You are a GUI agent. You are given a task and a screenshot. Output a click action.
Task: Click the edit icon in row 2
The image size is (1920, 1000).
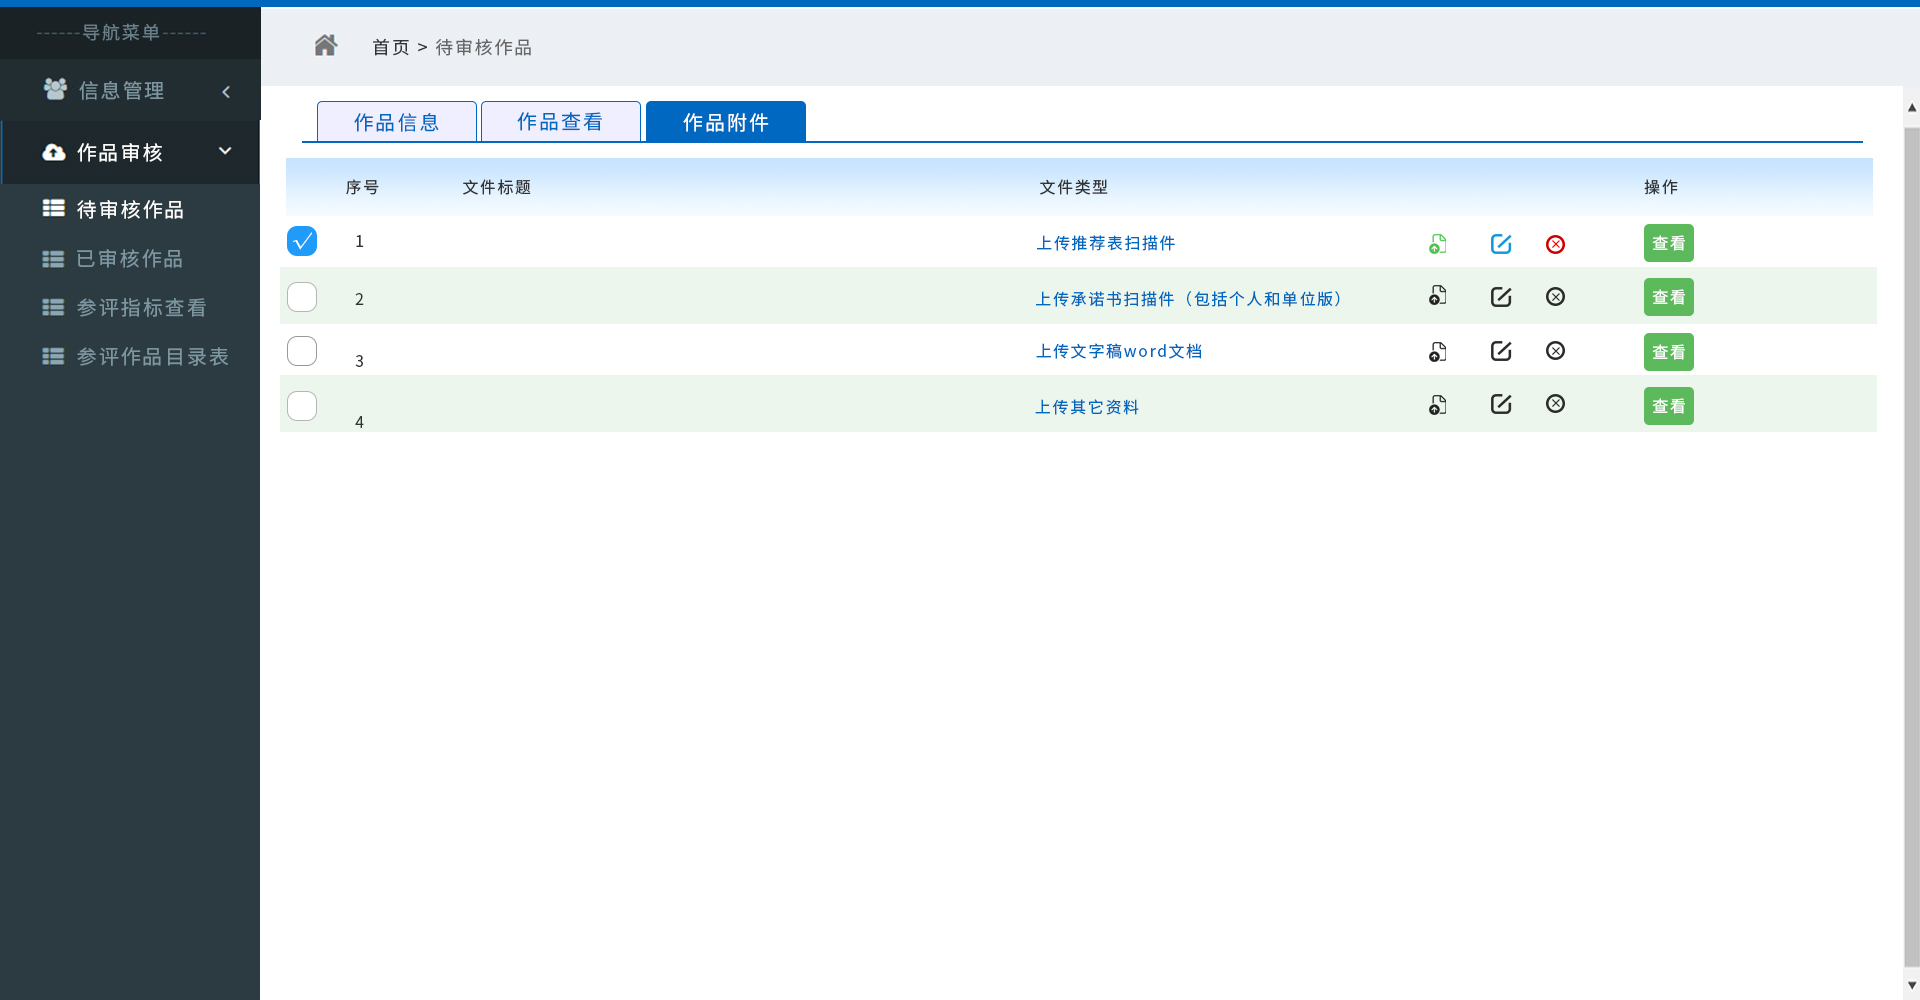point(1500,297)
